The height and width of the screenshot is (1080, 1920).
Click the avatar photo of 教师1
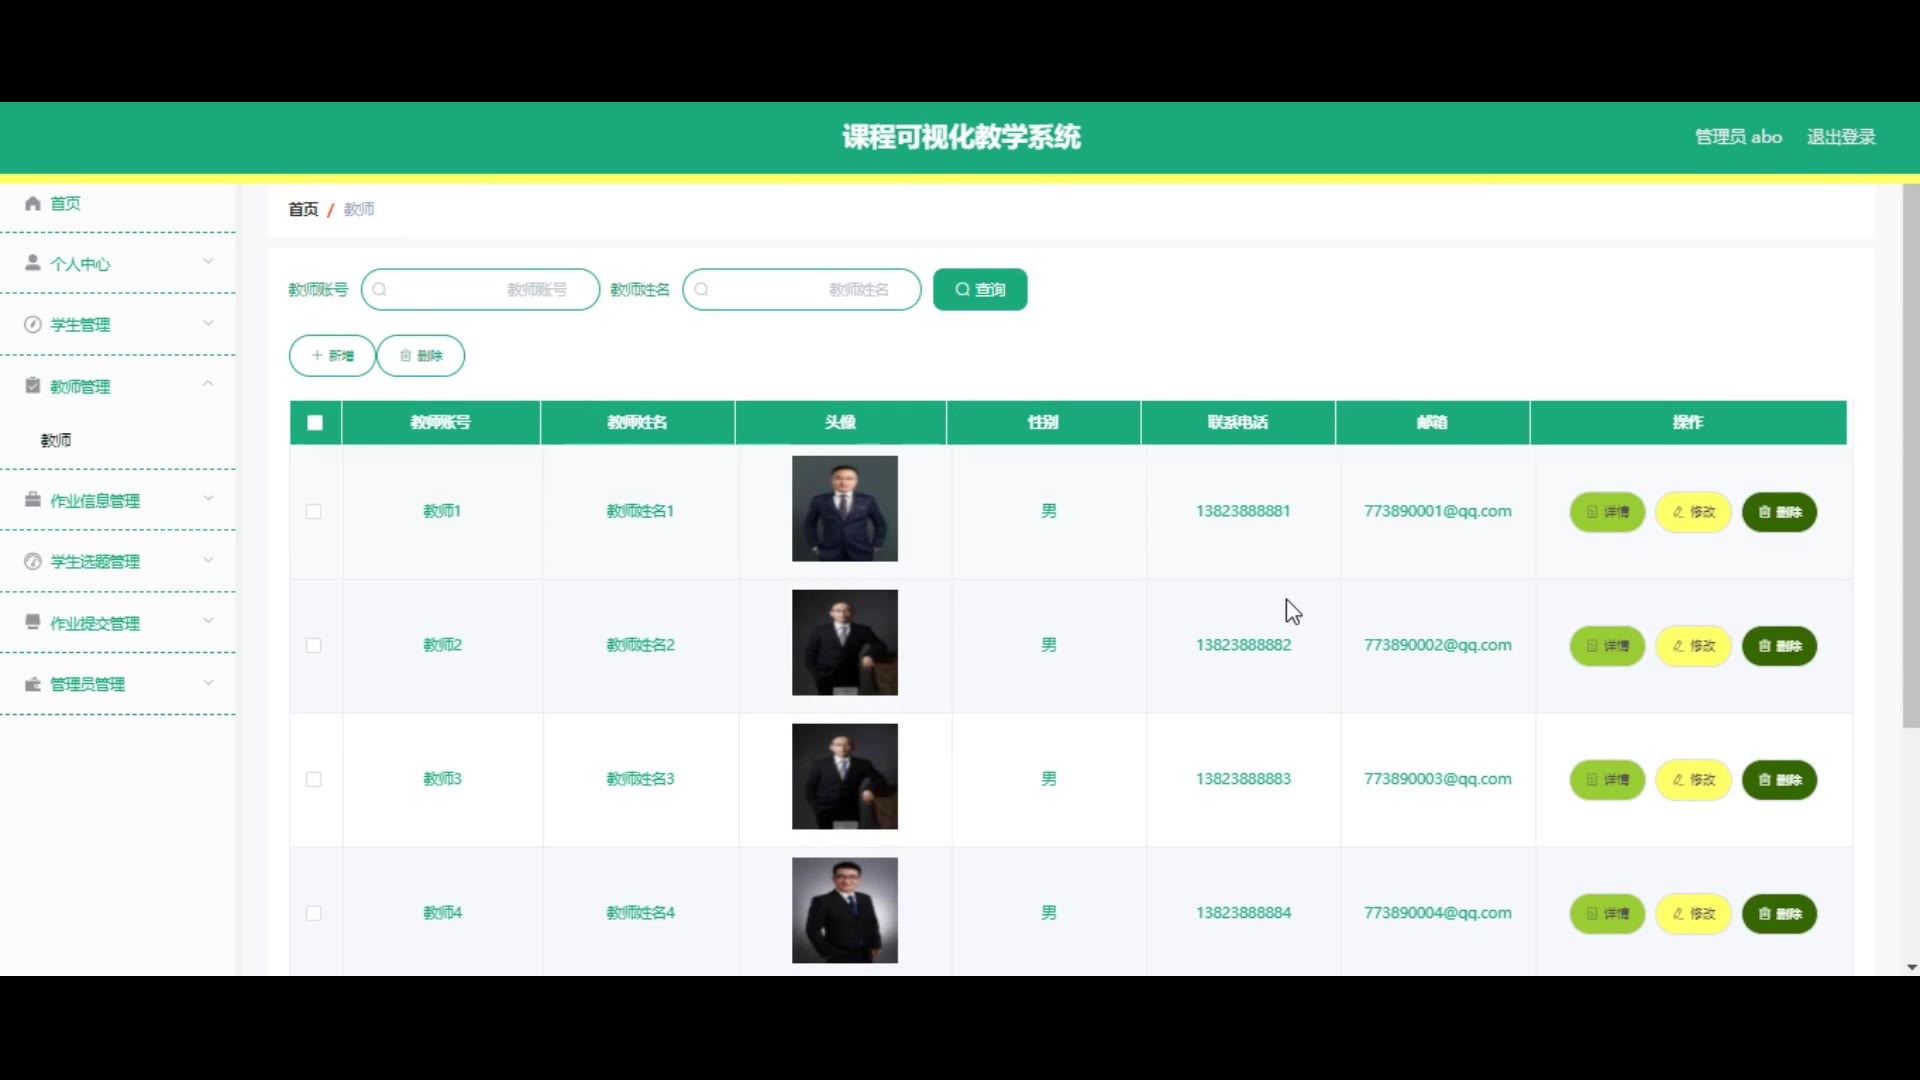845,509
